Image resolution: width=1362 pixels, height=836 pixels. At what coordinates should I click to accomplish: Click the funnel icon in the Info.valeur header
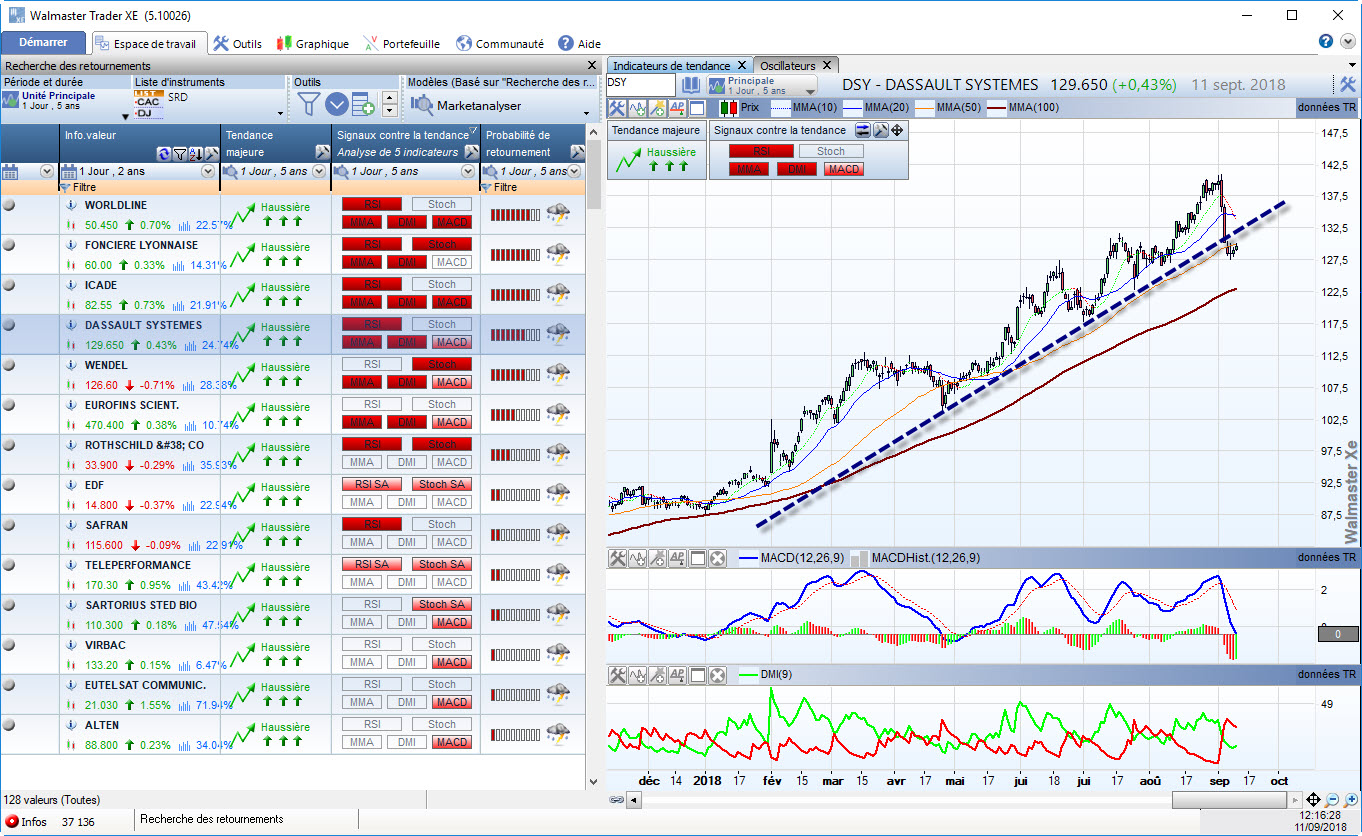tap(179, 153)
